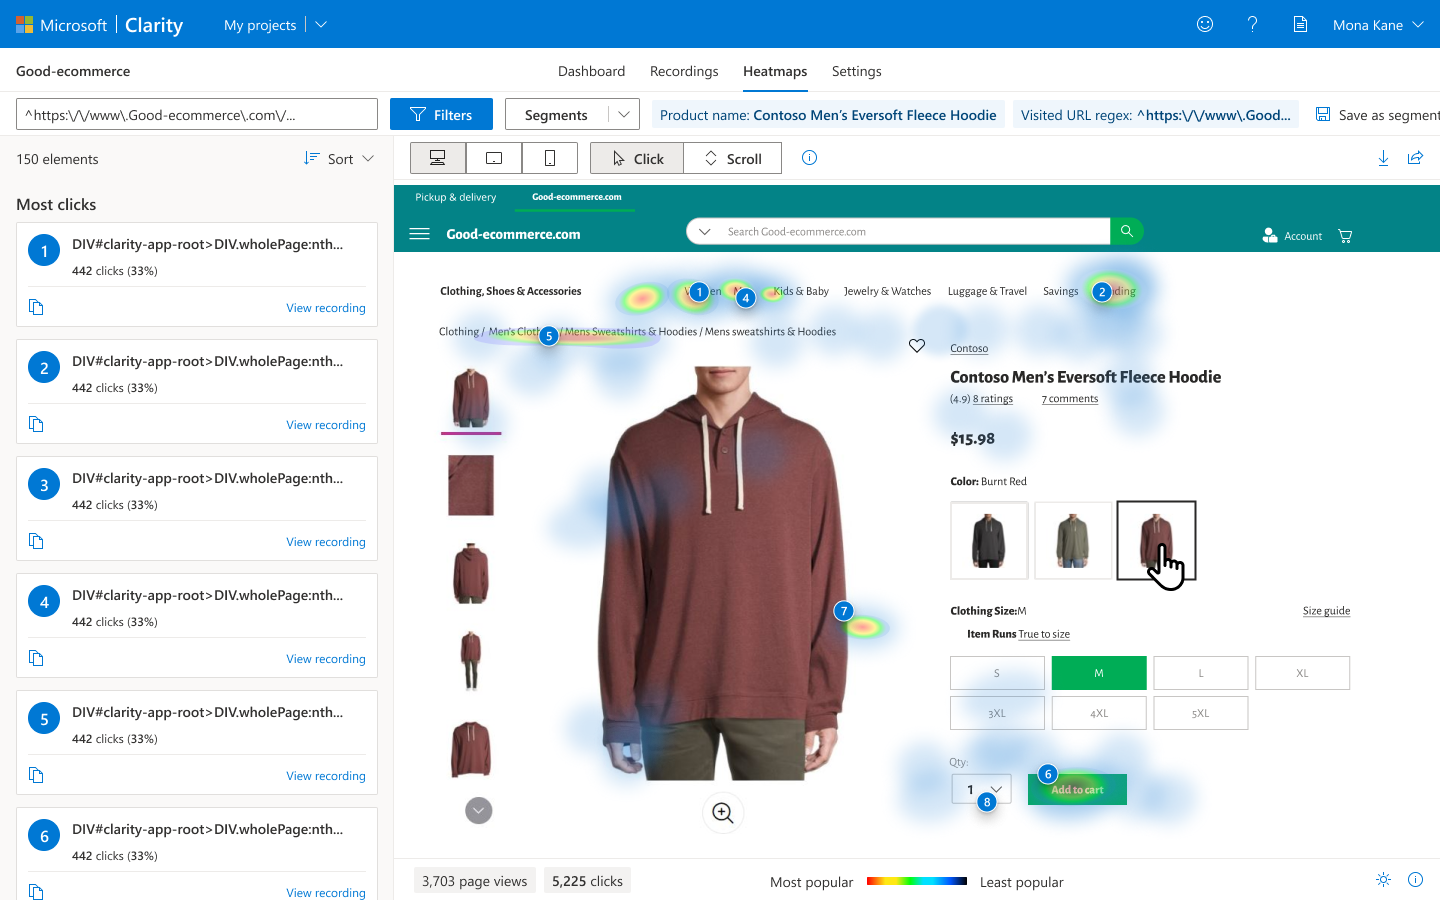Click the feedback smiley icon
The image size is (1440, 900).
pyautogui.click(x=1205, y=24)
